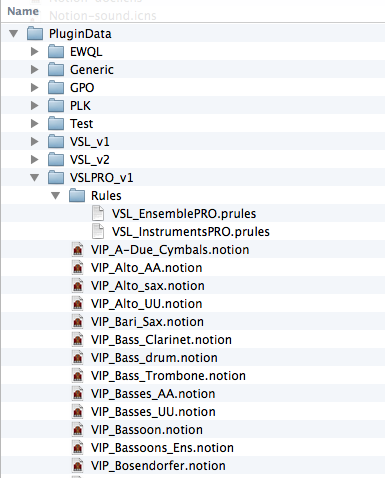Click the VIP_Bari_Sax notion file icon

[x=77, y=322]
